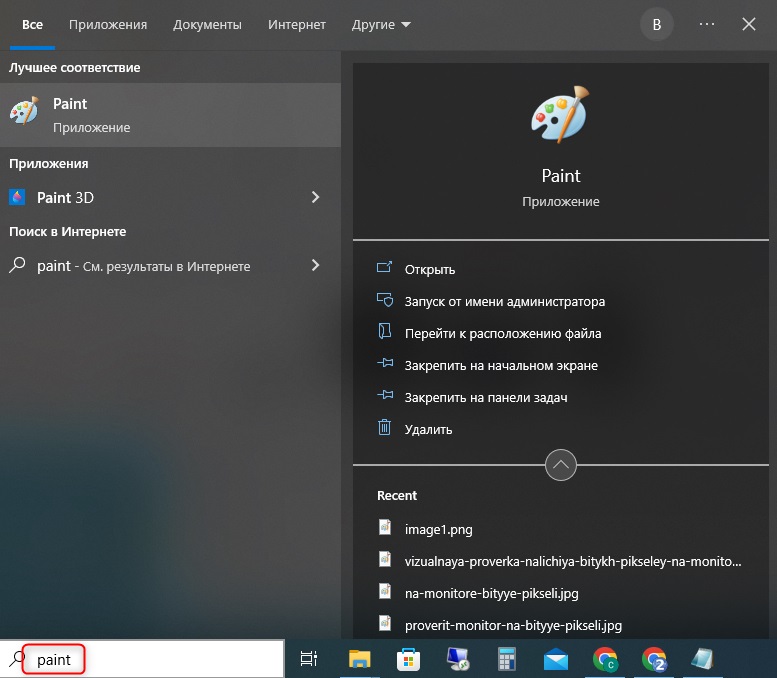The image size is (777, 678).
Task: Open the recent file vizualnaya-proverka-nalichiya-bitykh-pikseley
Action: (x=573, y=562)
